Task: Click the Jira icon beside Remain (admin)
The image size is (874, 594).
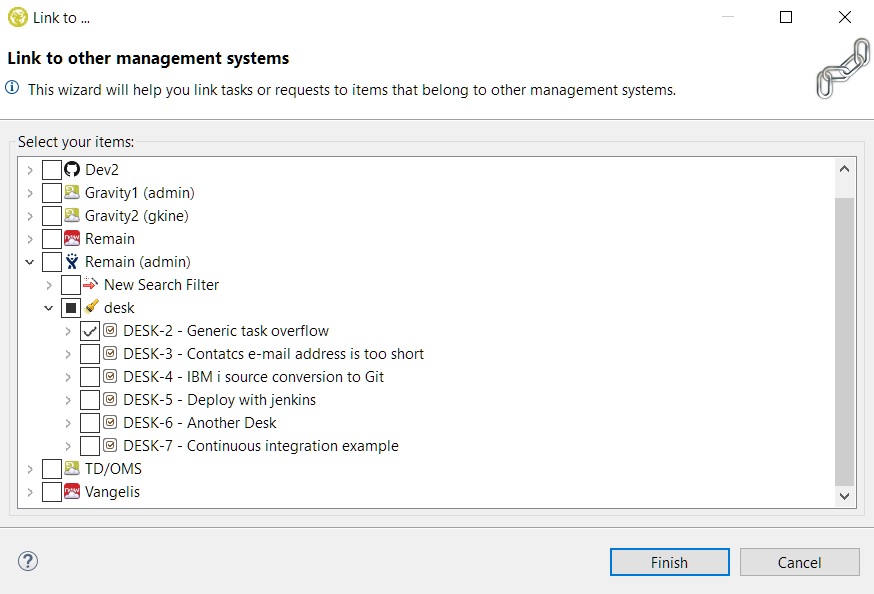Action: tap(72, 262)
